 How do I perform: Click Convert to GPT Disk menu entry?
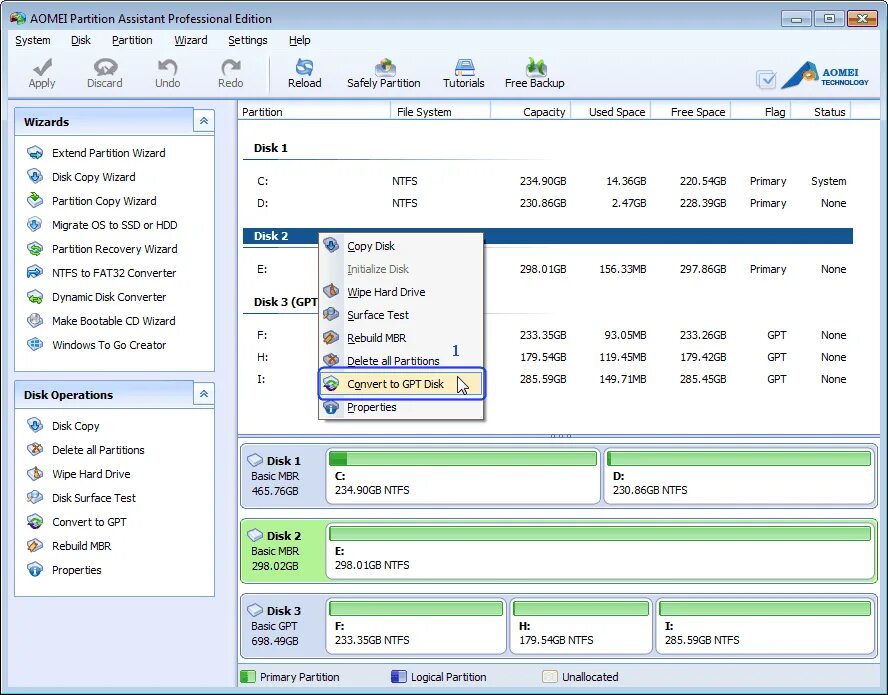point(401,384)
